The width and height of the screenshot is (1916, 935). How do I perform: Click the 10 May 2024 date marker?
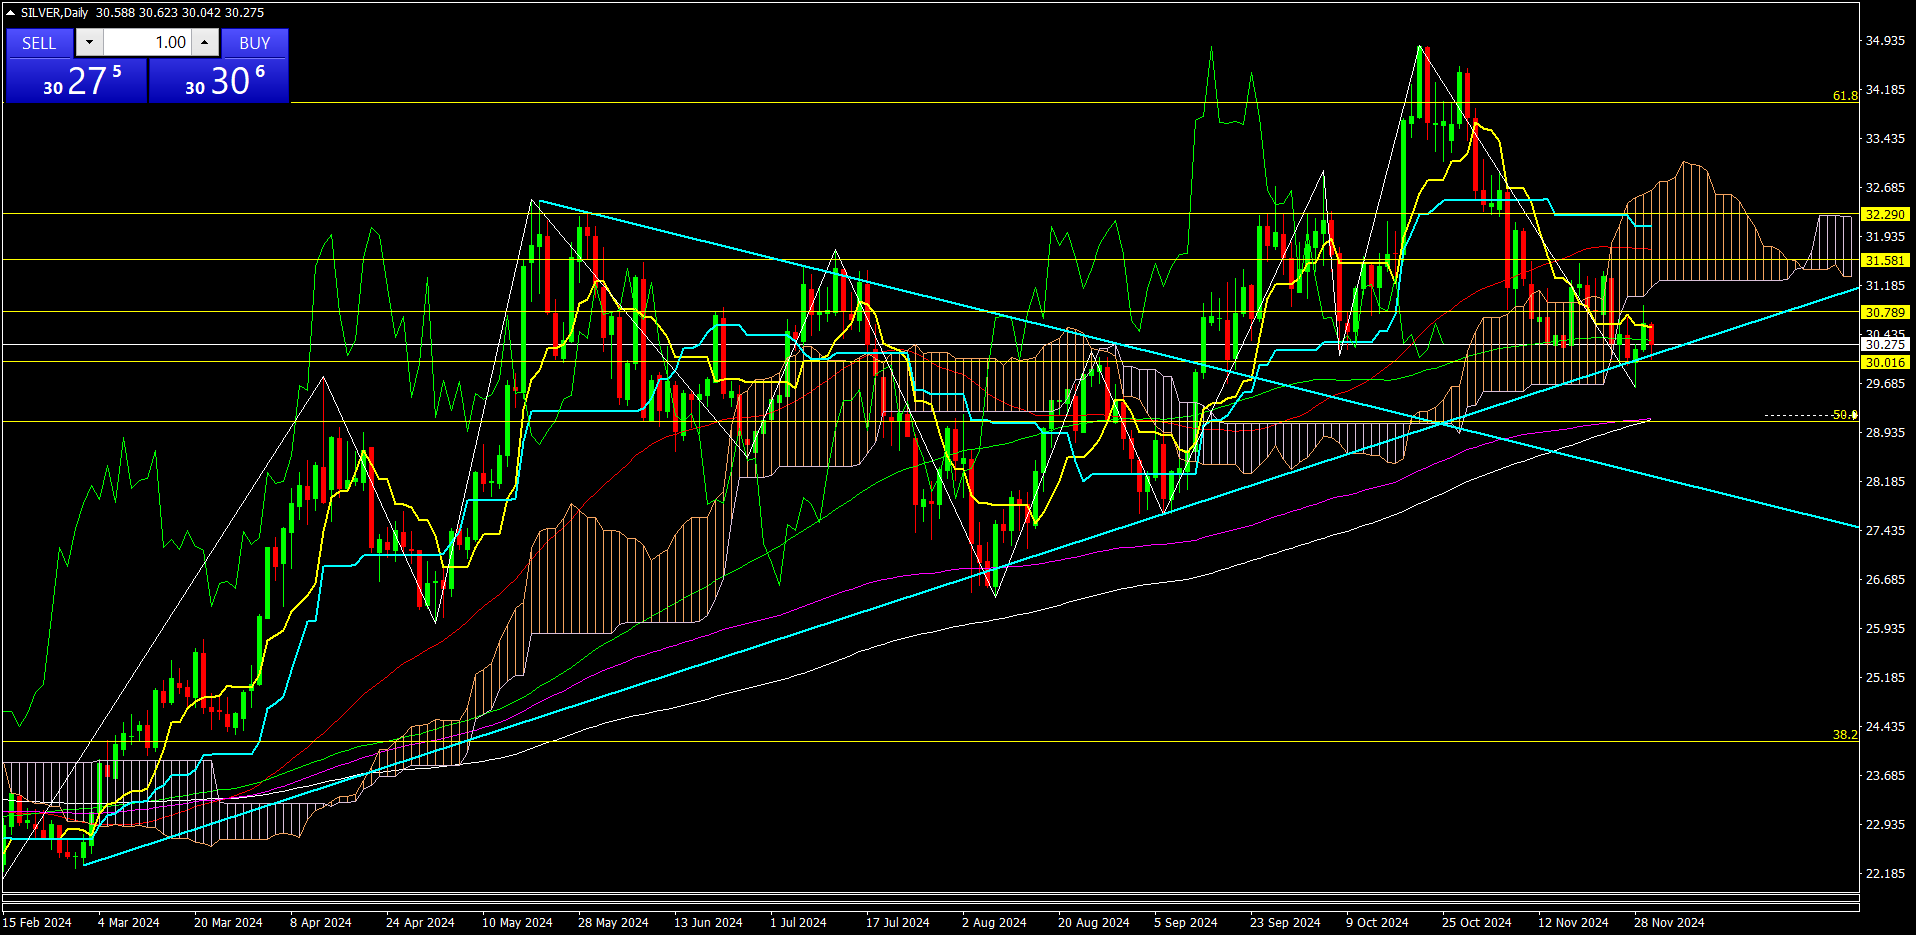pyautogui.click(x=517, y=922)
